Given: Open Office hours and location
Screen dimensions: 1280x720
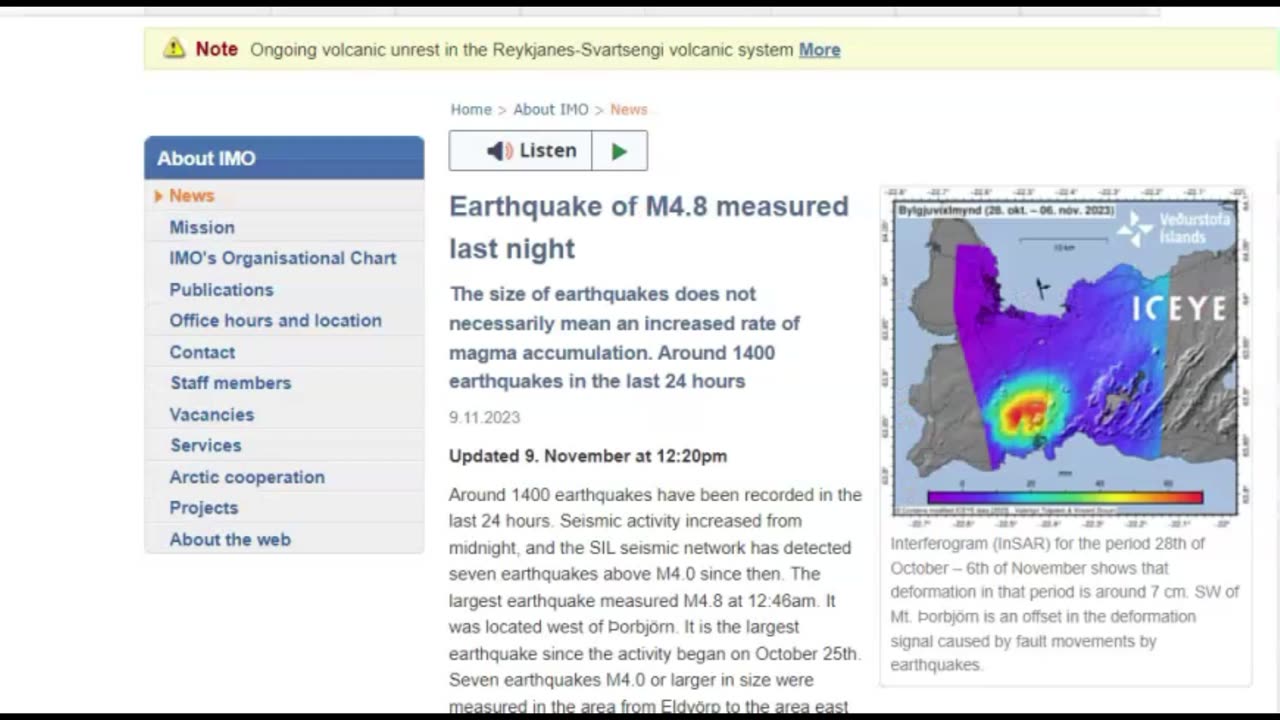Looking at the screenshot, I should click(275, 320).
